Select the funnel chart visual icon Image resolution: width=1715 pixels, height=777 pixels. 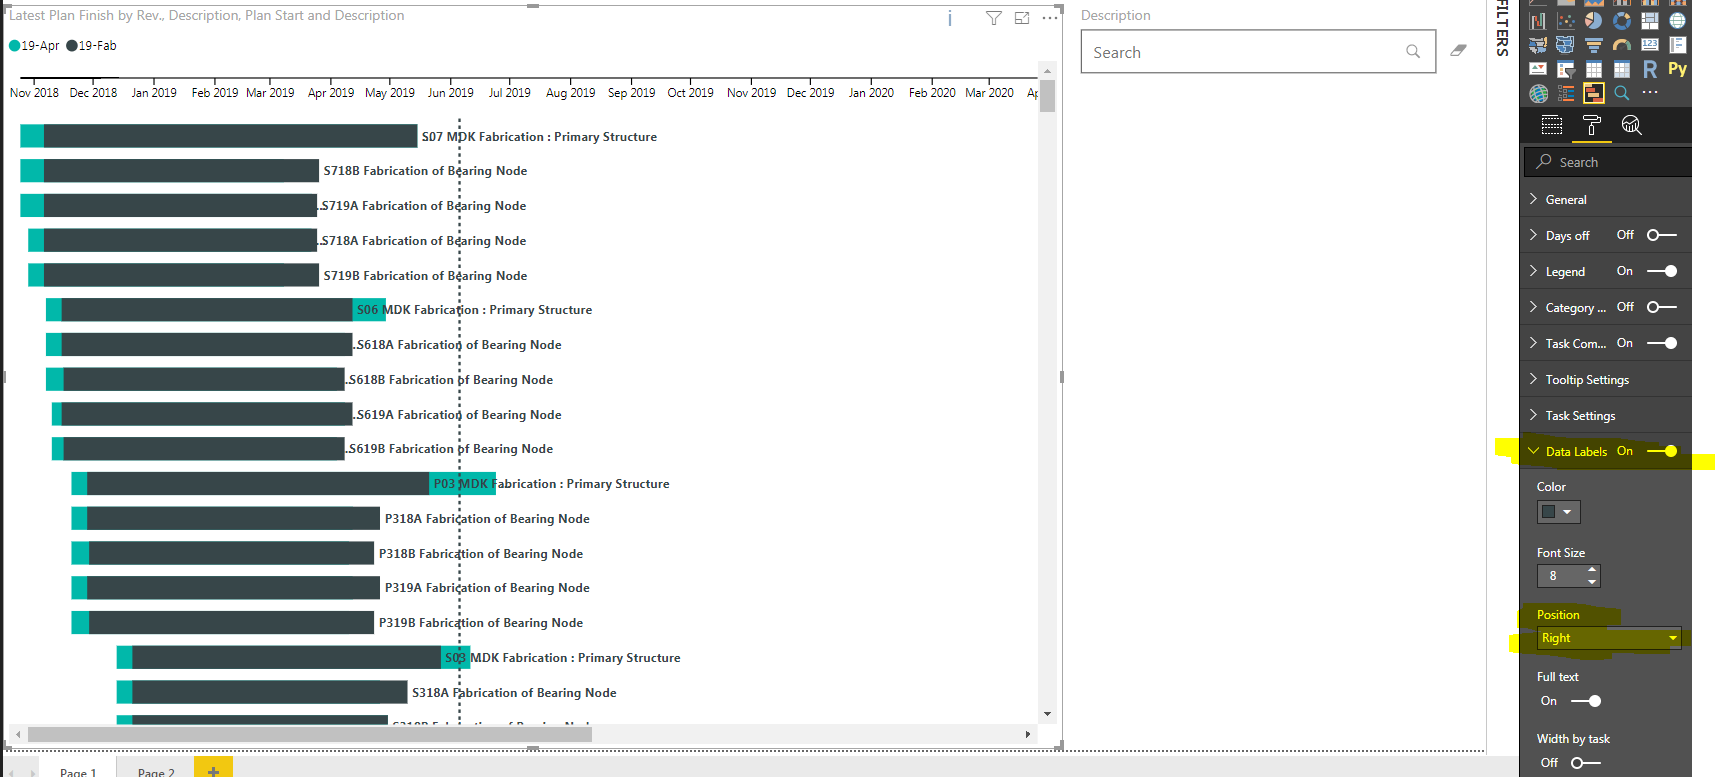[x=1594, y=45]
